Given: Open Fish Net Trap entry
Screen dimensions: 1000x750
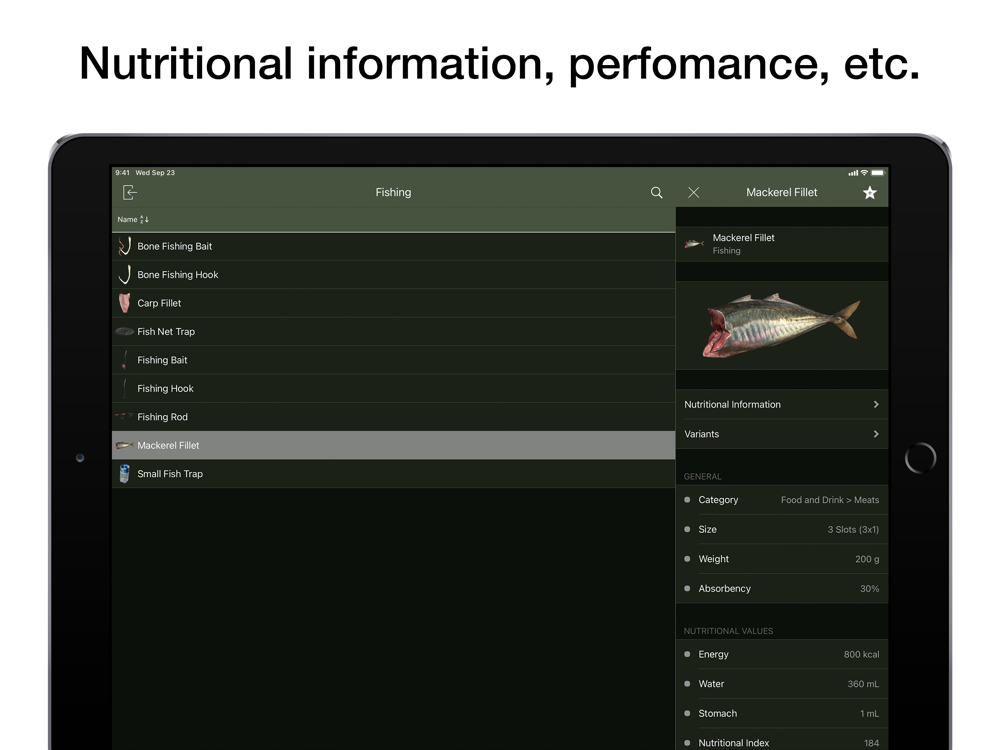Looking at the screenshot, I should pos(393,332).
